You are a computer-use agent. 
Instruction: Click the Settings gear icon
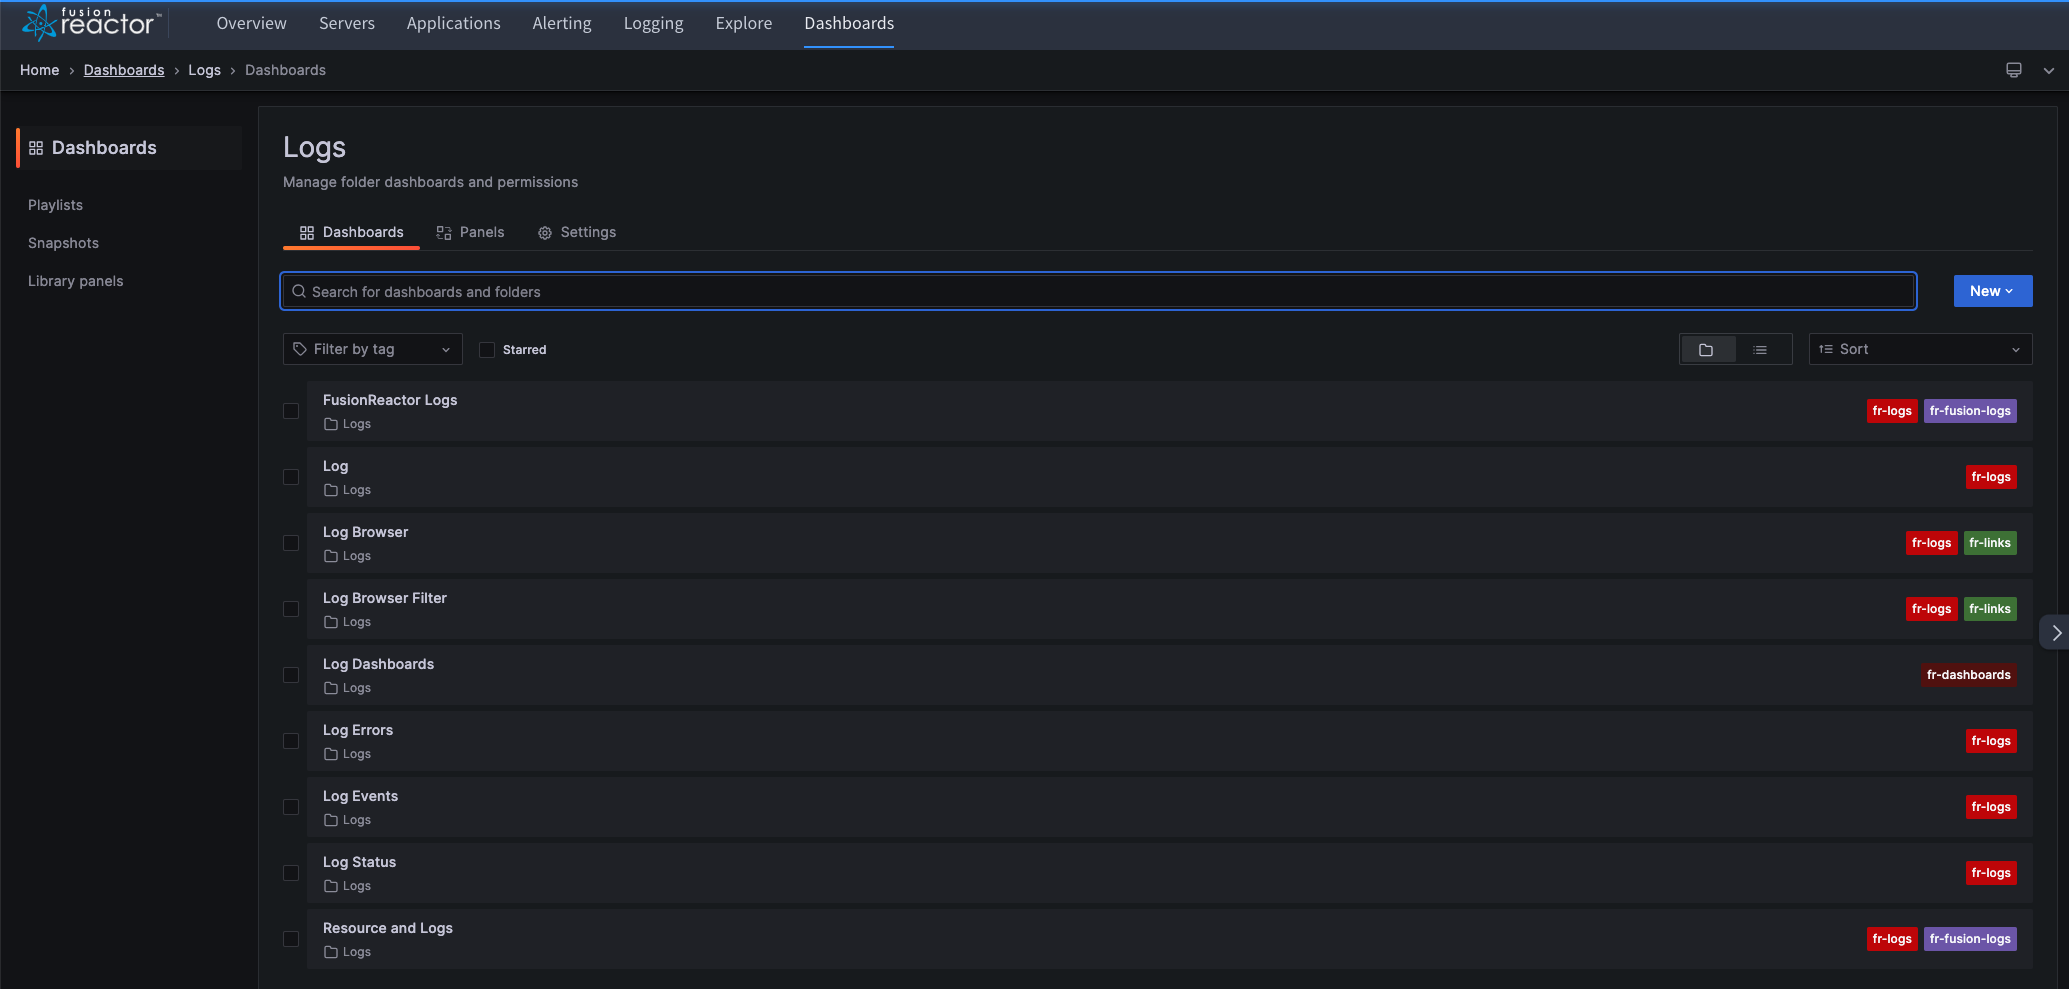pos(545,233)
